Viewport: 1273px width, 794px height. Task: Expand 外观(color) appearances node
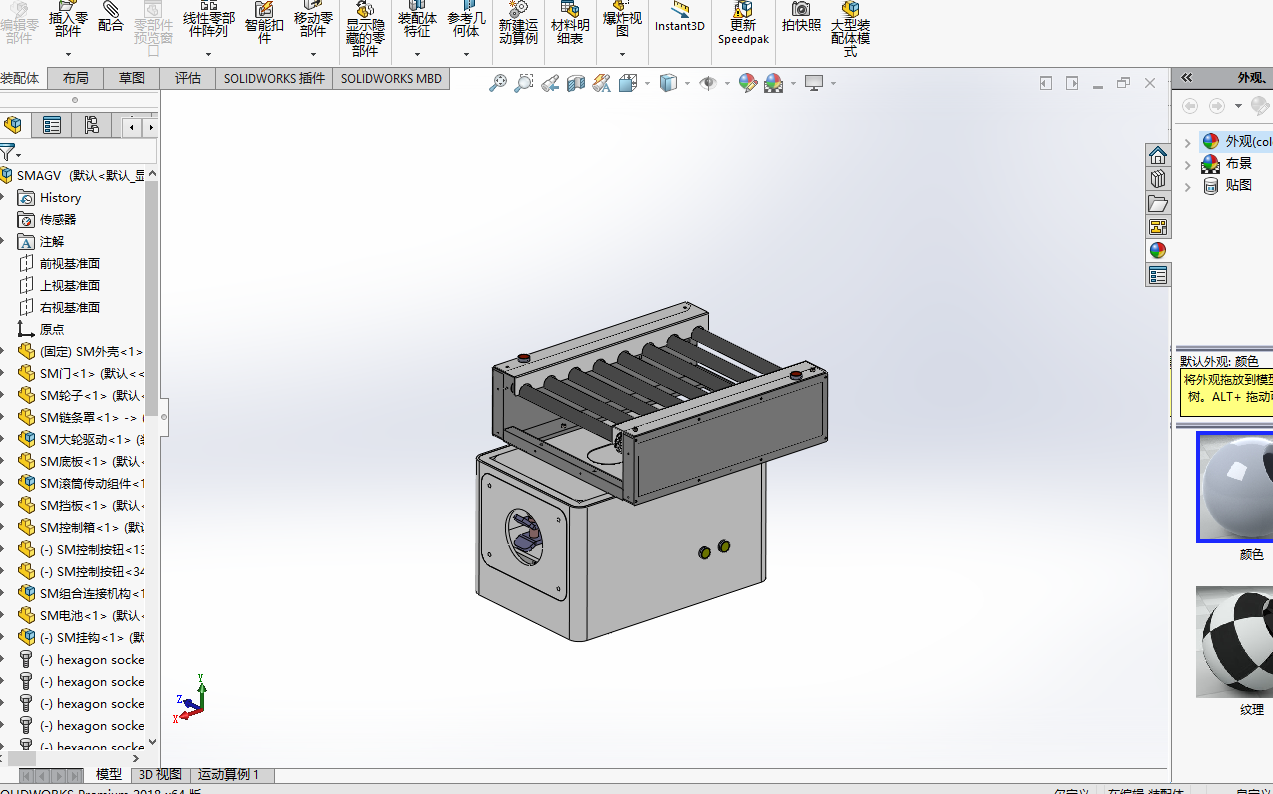[1187, 142]
